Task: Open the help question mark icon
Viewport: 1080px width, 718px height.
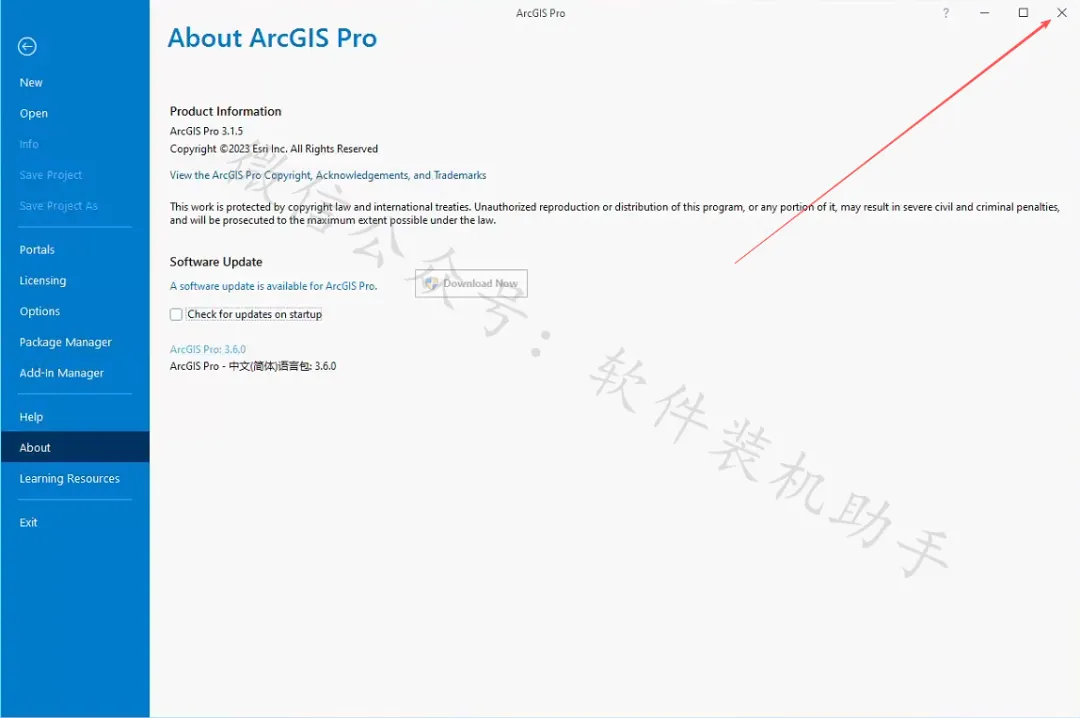Action: coord(946,13)
